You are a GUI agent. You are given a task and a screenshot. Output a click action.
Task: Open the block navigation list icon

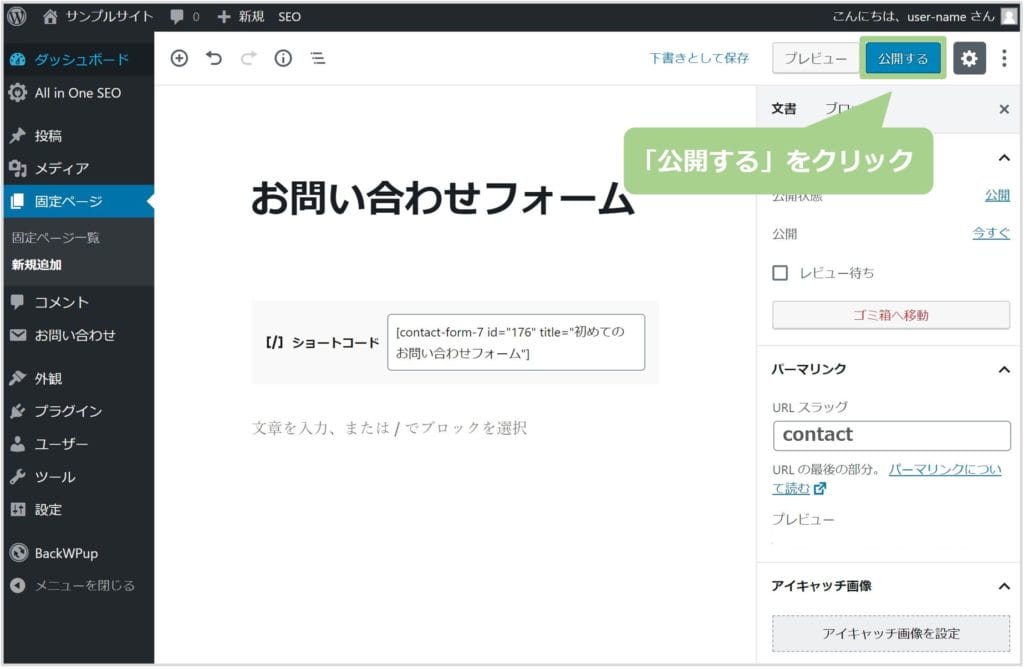(317, 58)
